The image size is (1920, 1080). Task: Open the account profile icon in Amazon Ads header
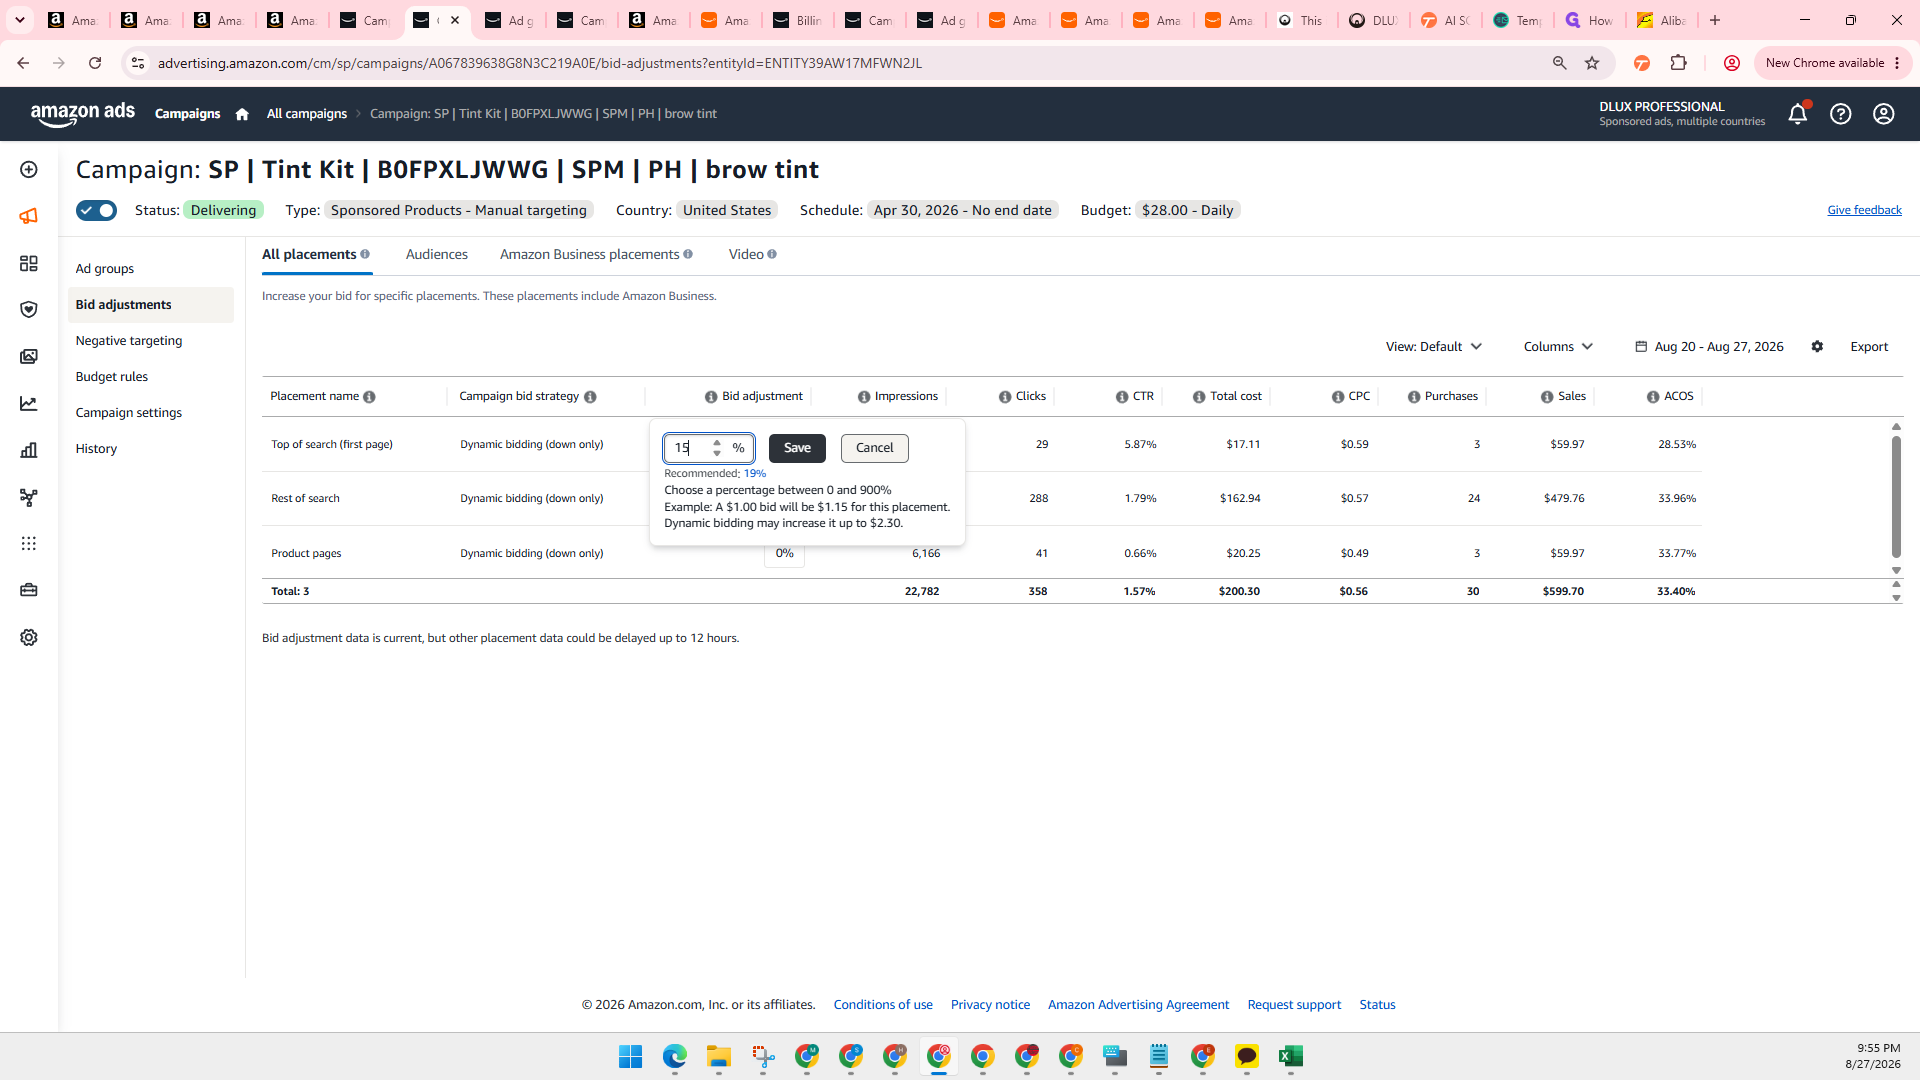[x=1883, y=114]
